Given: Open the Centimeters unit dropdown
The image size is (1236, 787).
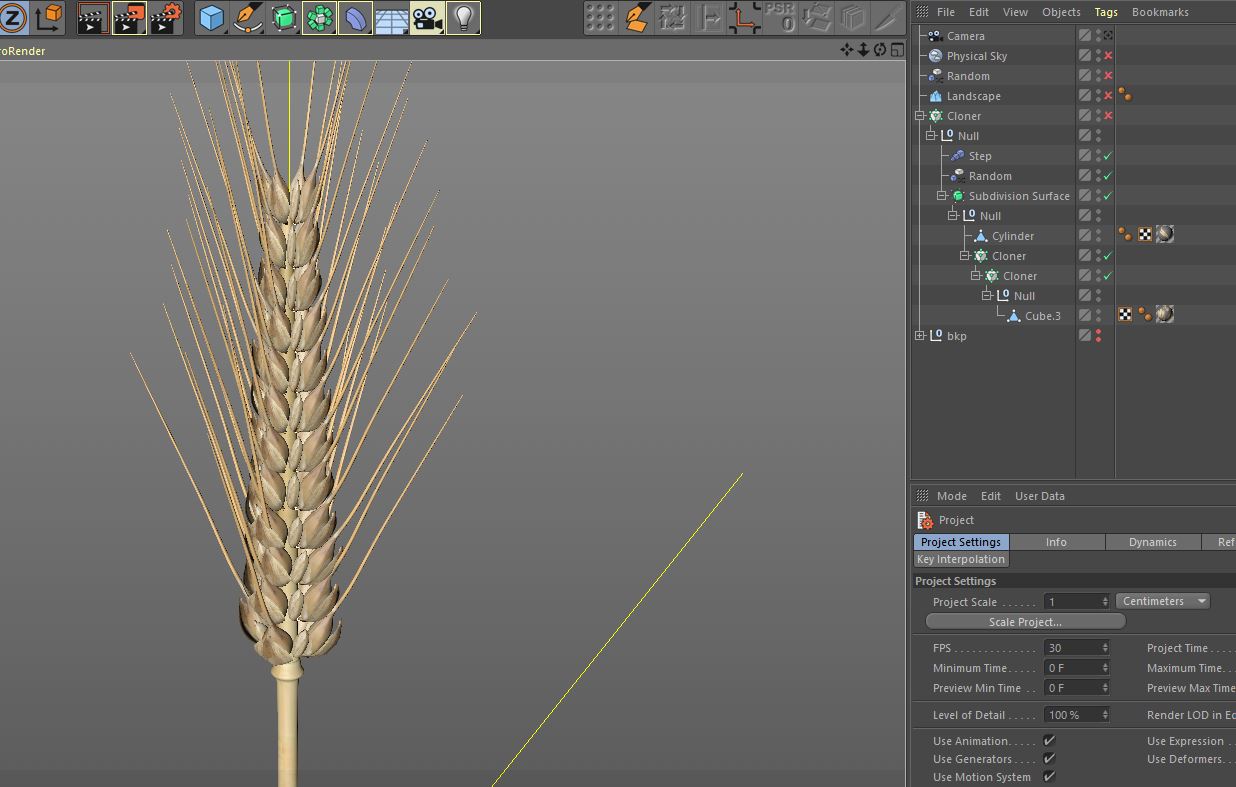Looking at the screenshot, I should tap(1162, 601).
